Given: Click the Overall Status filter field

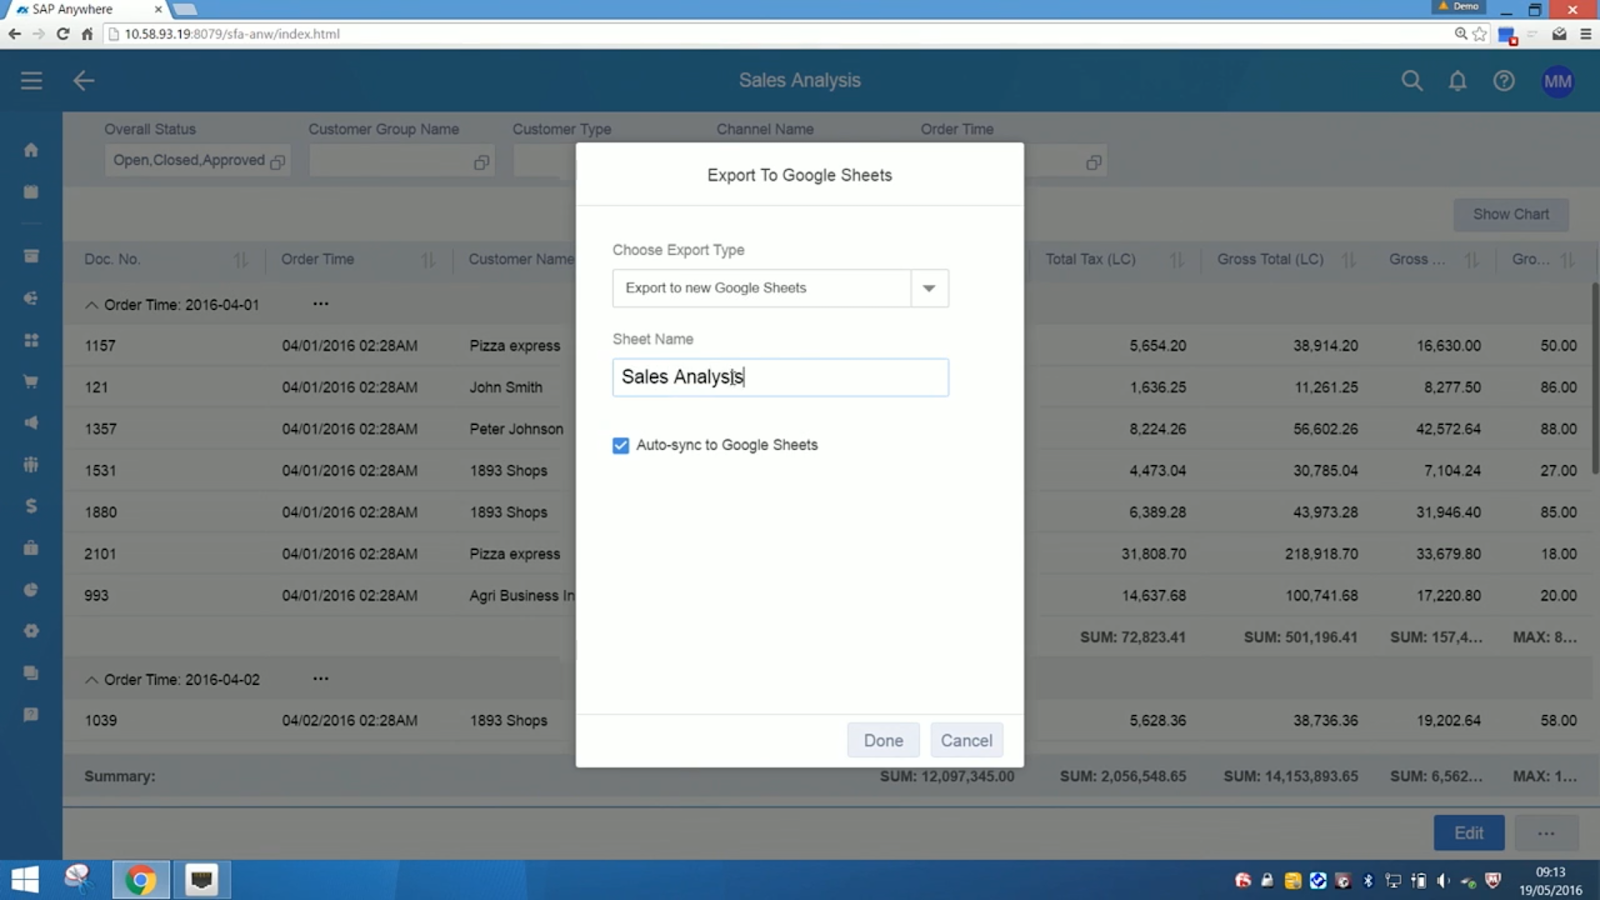Looking at the screenshot, I should pyautogui.click(x=197, y=161).
